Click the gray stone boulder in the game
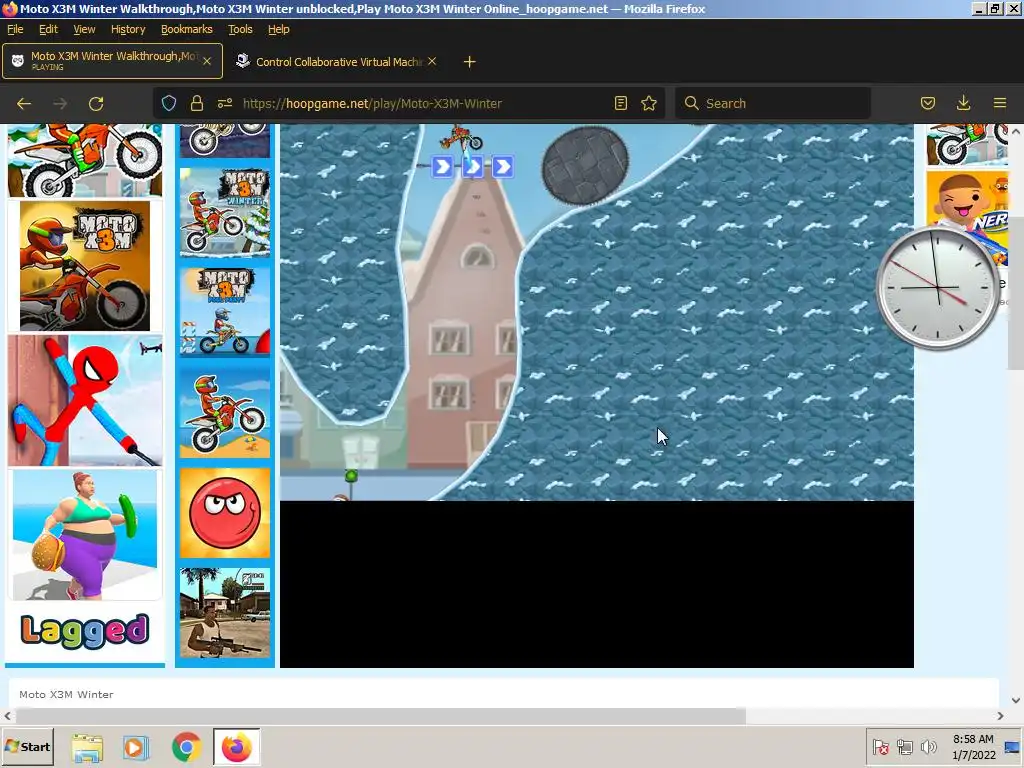Screen dimensions: 1024x768 (x=585, y=165)
